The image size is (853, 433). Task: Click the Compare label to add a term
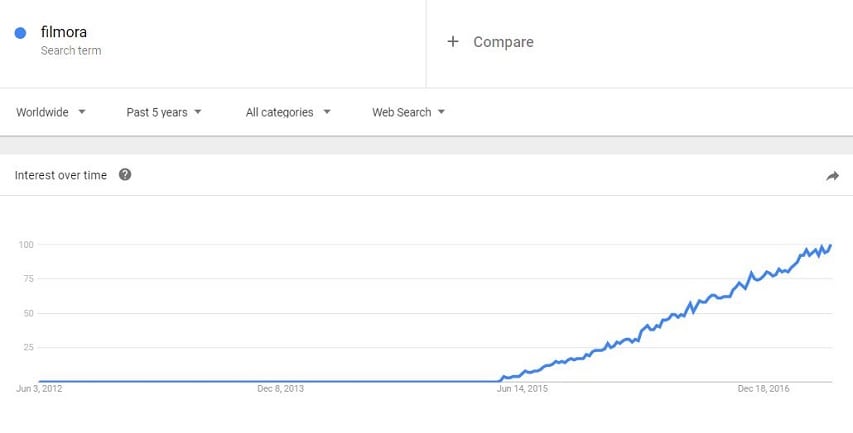pyautogui.click(x=503, y=42)
